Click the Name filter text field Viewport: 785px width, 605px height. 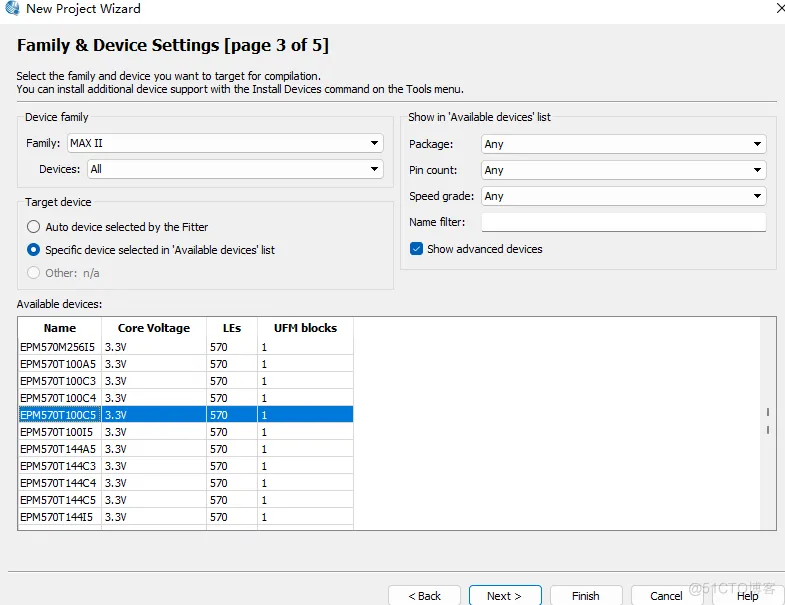622,222
